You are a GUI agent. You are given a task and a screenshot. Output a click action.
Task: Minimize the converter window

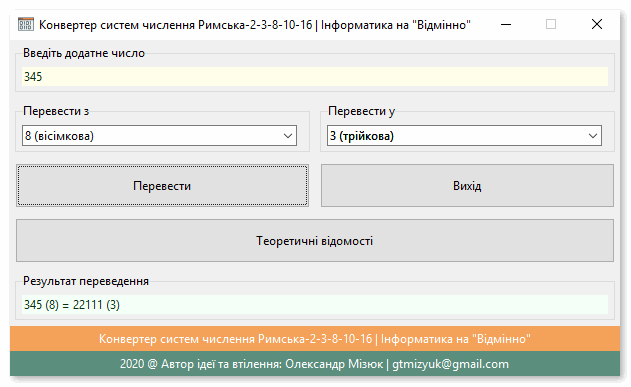pyautogui.click(x=506, y=25)
